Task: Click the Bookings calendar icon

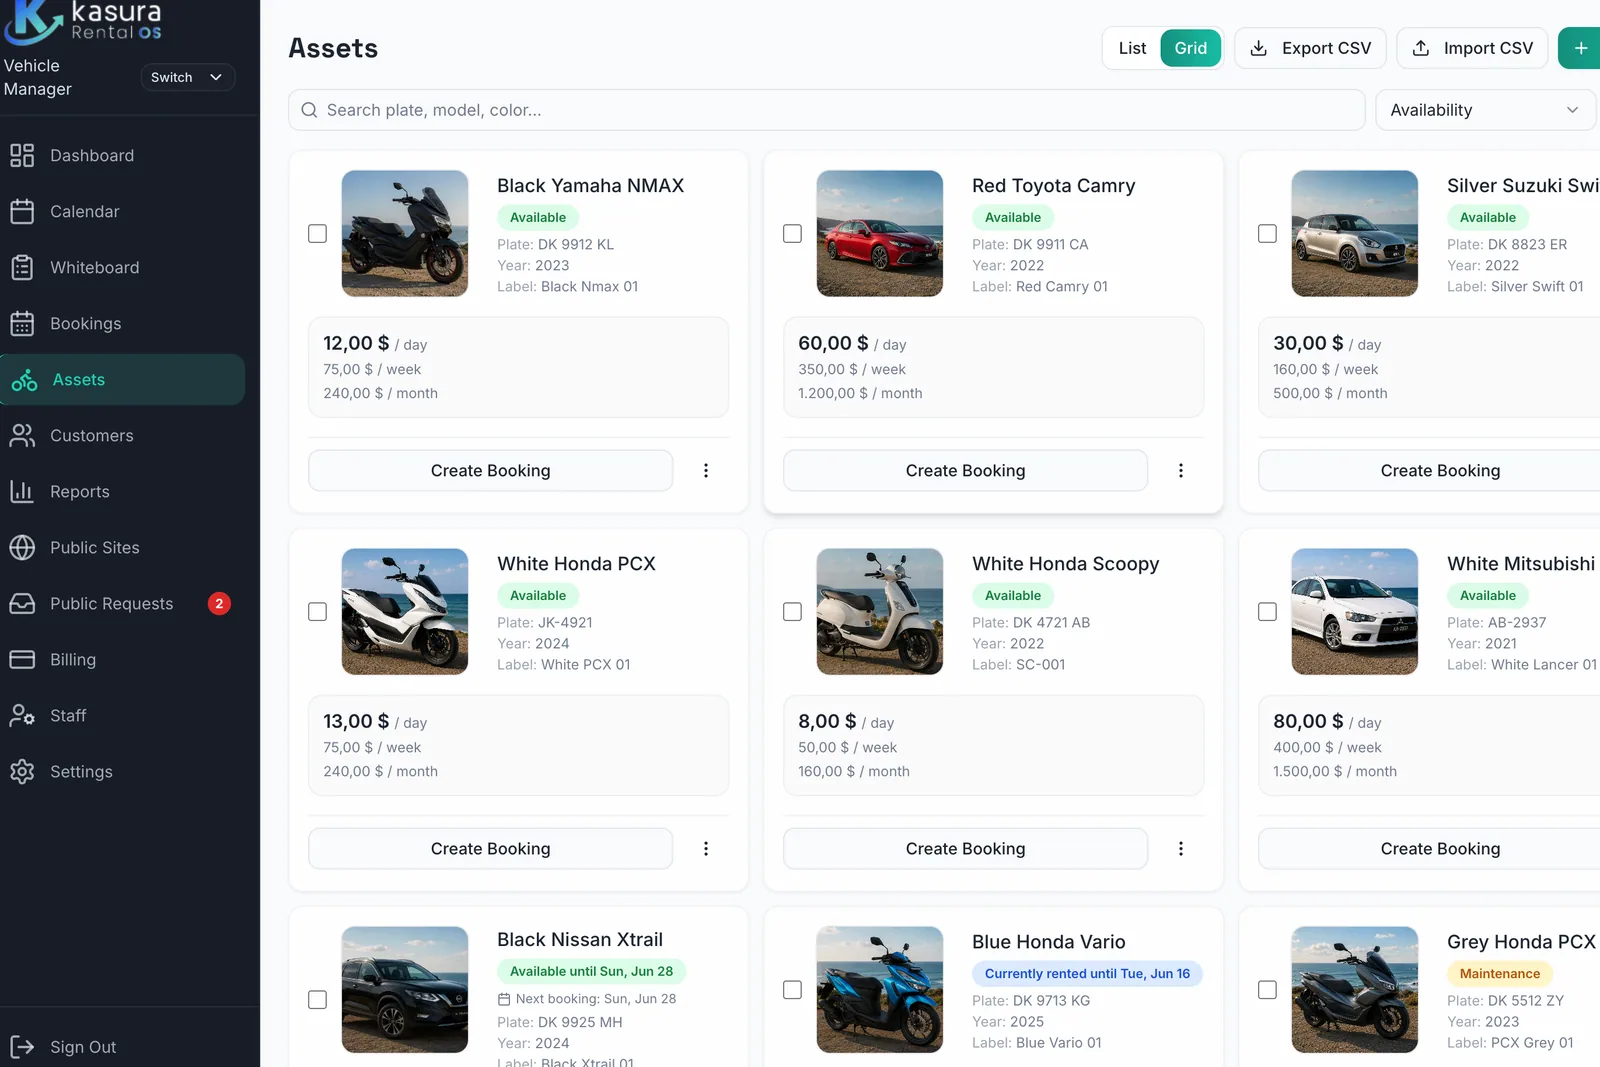Action: (x=22, y=323)
